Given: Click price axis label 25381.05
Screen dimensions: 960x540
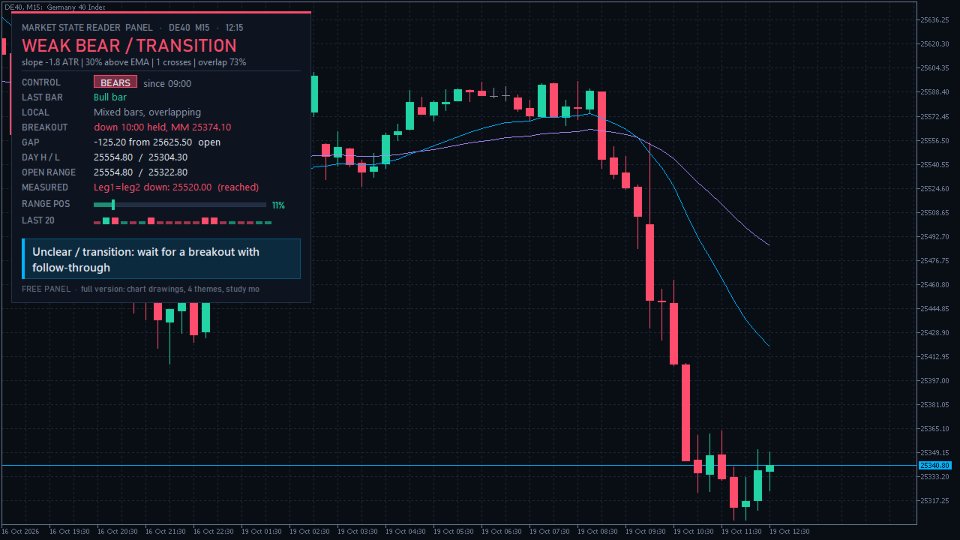Looking at the screenshot, I should pyautogui.click(x=935, y=405).
